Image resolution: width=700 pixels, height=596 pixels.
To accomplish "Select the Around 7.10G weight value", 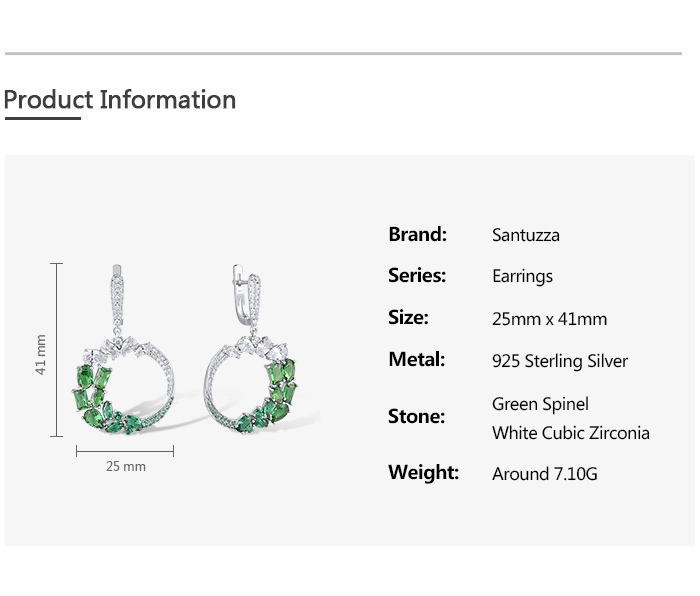I will coord(544,474).
